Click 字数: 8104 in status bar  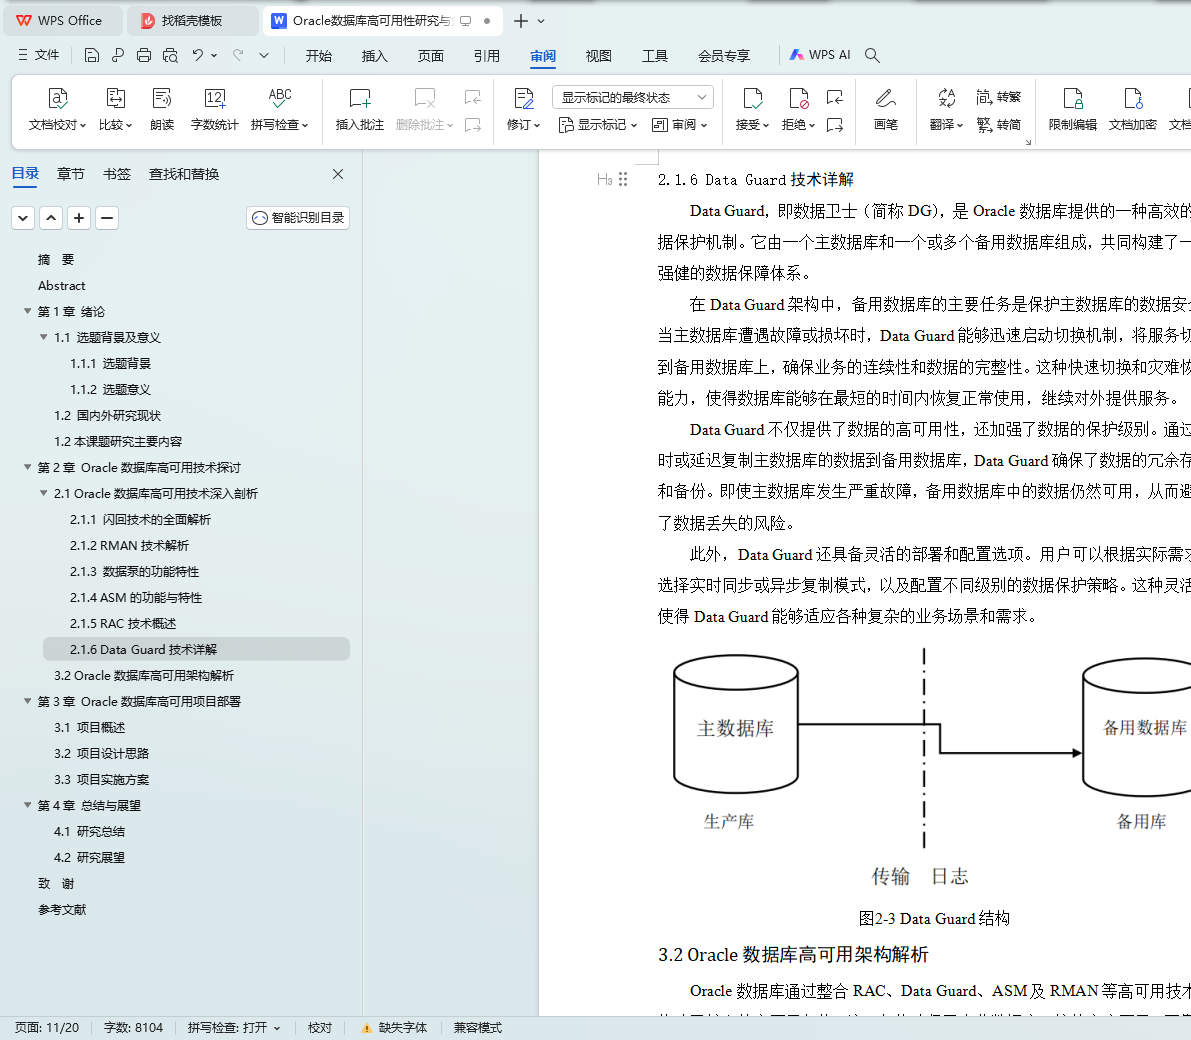pos(134,1028)
